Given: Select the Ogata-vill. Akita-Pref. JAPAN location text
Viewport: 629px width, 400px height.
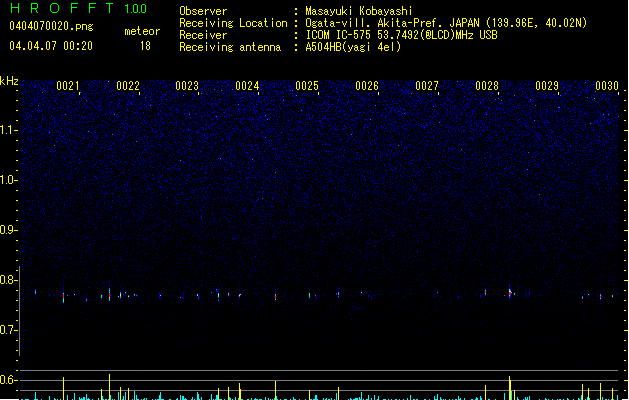Looking at the screenshot, I should coord(446,23).
